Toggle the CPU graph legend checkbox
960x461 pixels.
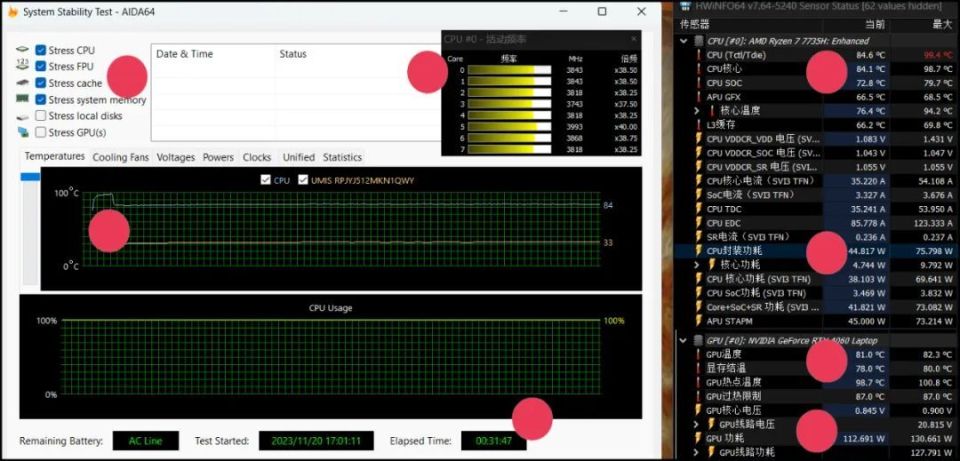click(265, 180)
